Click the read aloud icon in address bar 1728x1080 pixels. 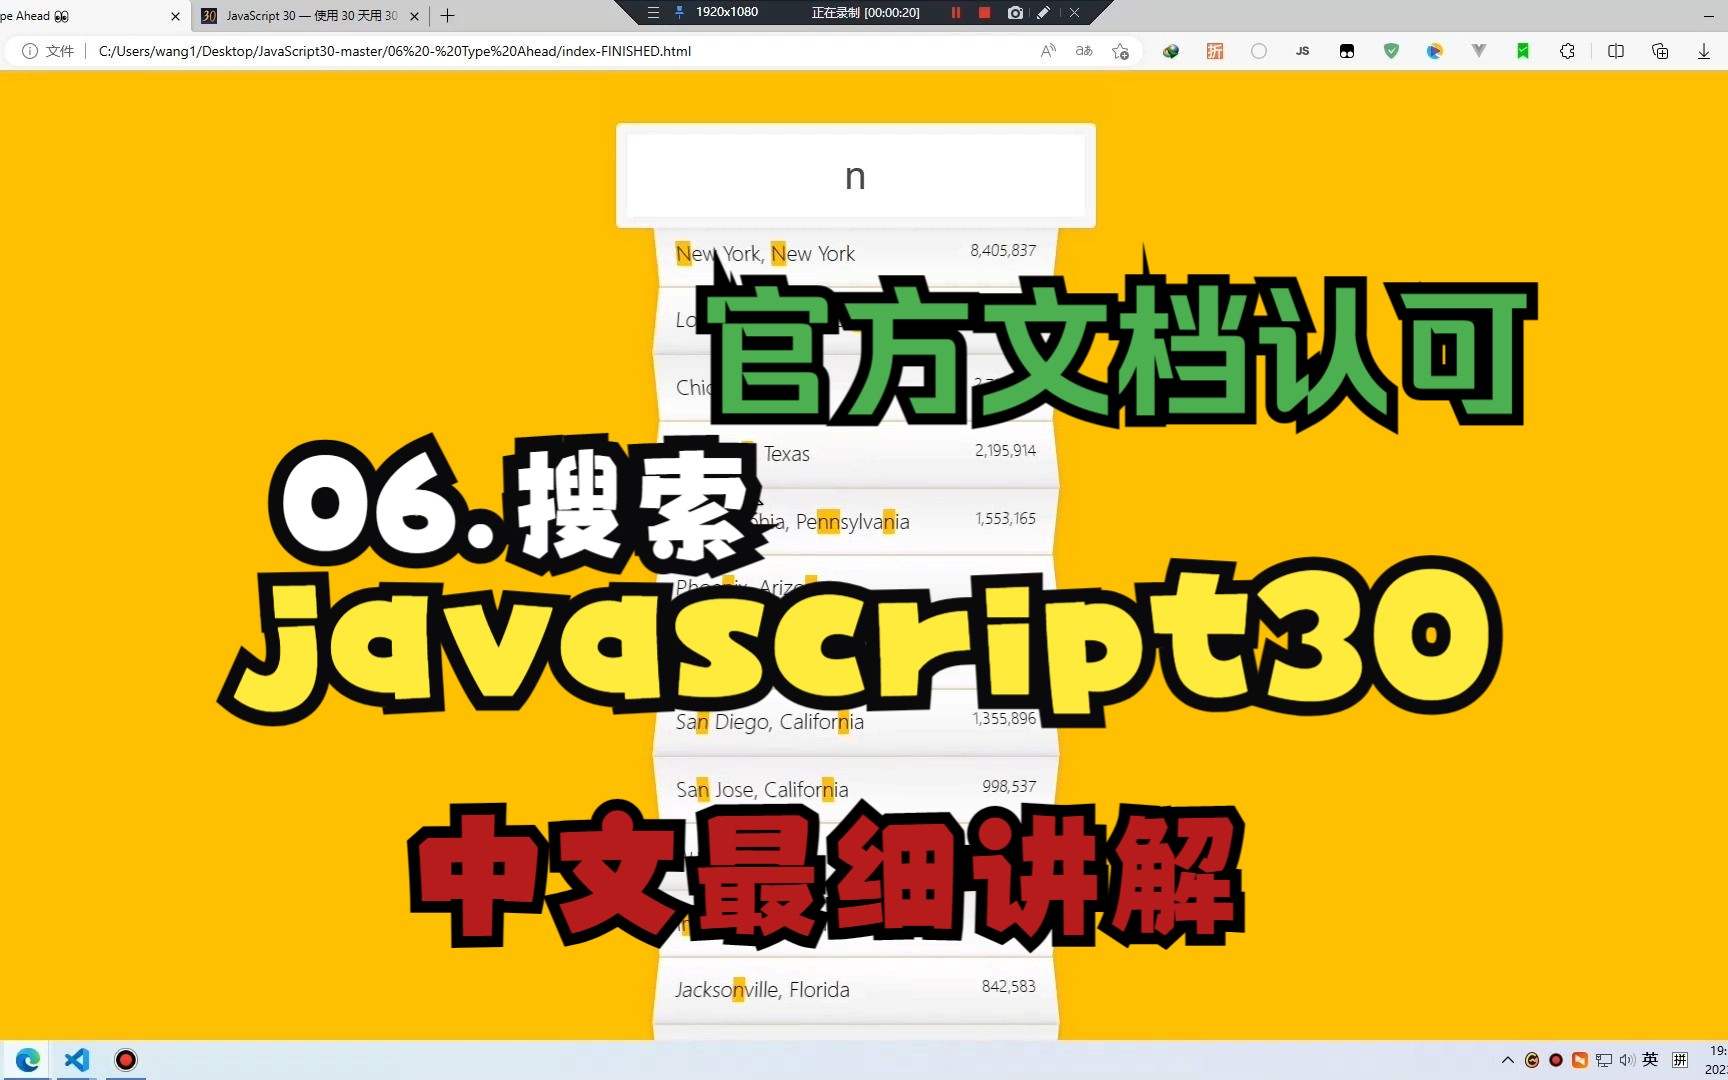point(1047,51)
